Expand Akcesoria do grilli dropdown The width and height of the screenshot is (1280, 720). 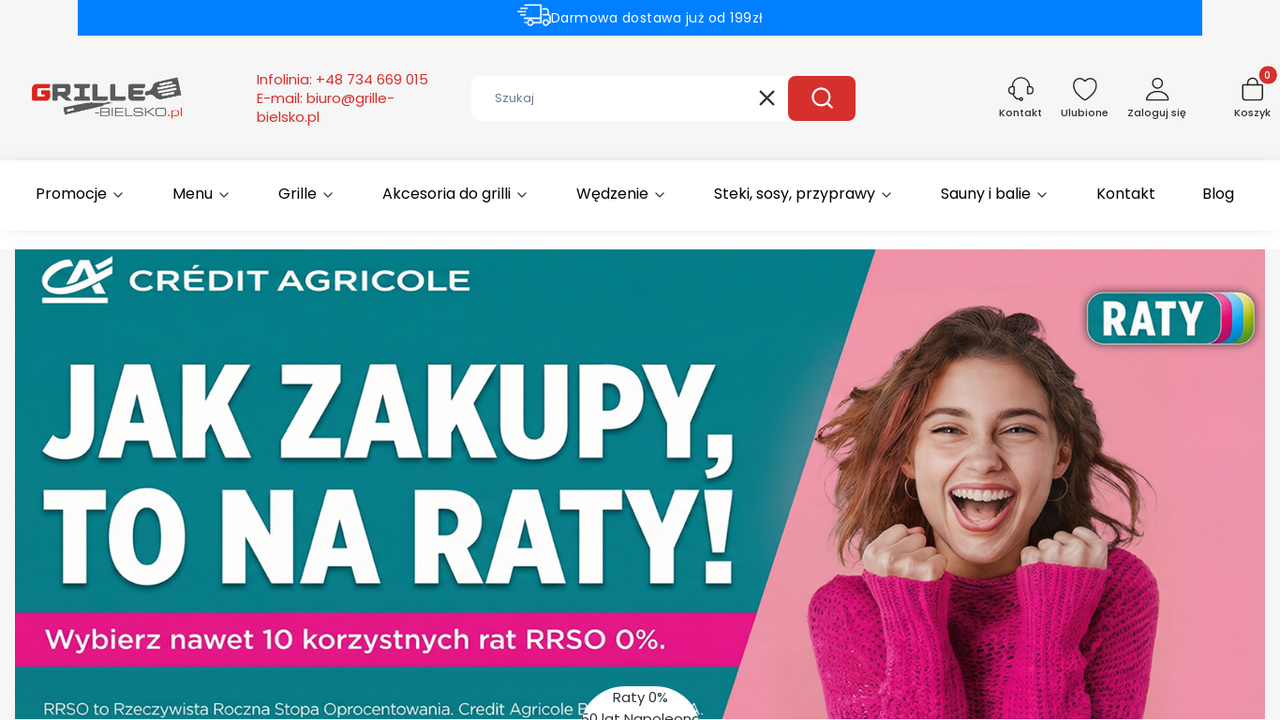point(455,194)
